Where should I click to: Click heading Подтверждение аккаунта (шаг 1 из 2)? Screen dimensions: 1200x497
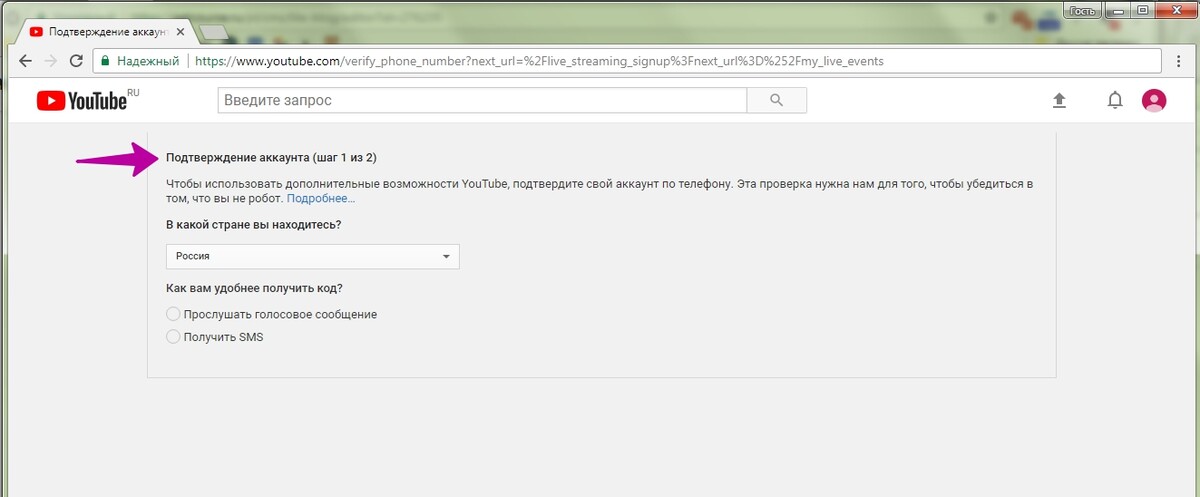[271, 158]
